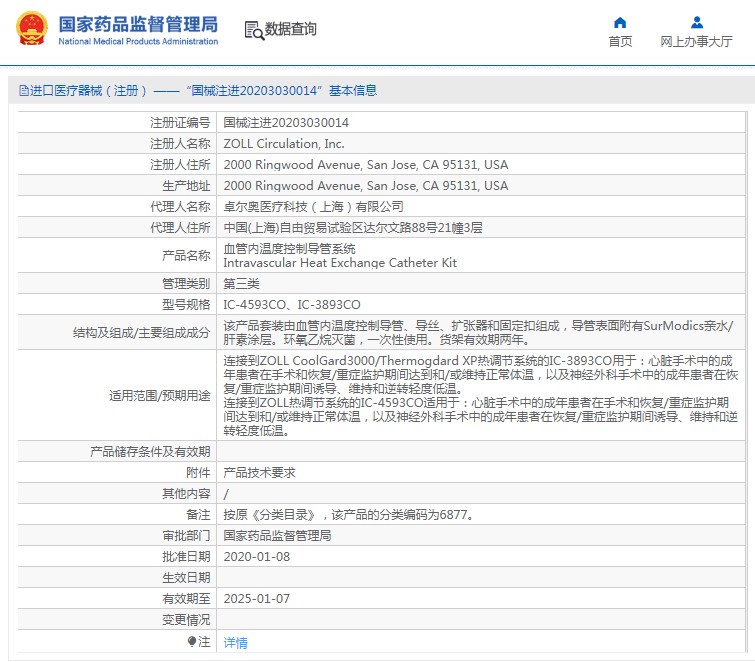Click the 其他内容 slash value
Image resolution: width=755 pixels, height=662 pixels.
pyautogui.click(x=226, y=494)
